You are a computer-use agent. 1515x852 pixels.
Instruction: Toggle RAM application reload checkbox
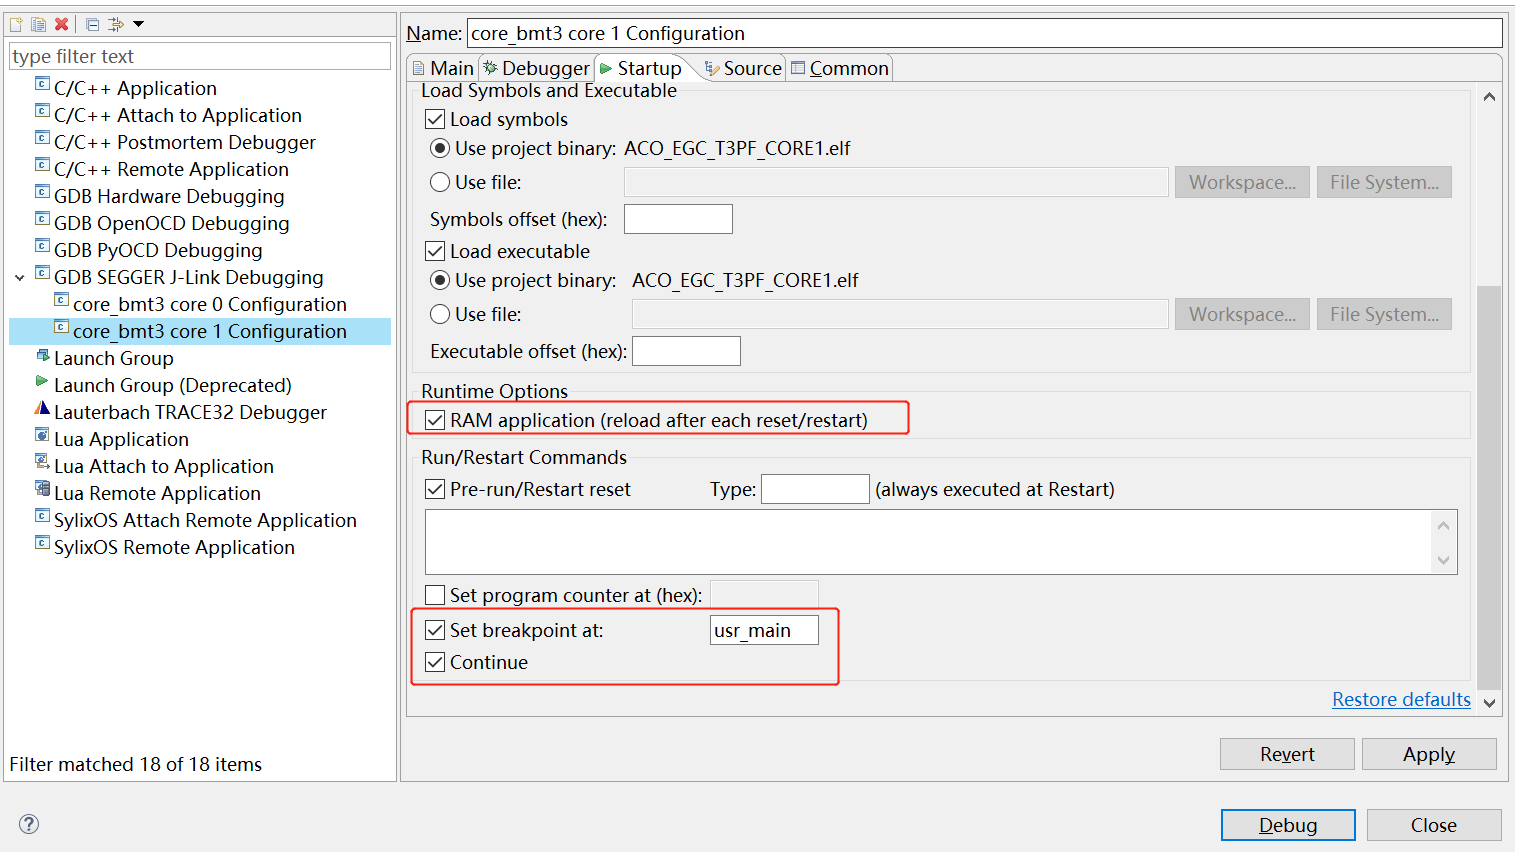(435, 420)
